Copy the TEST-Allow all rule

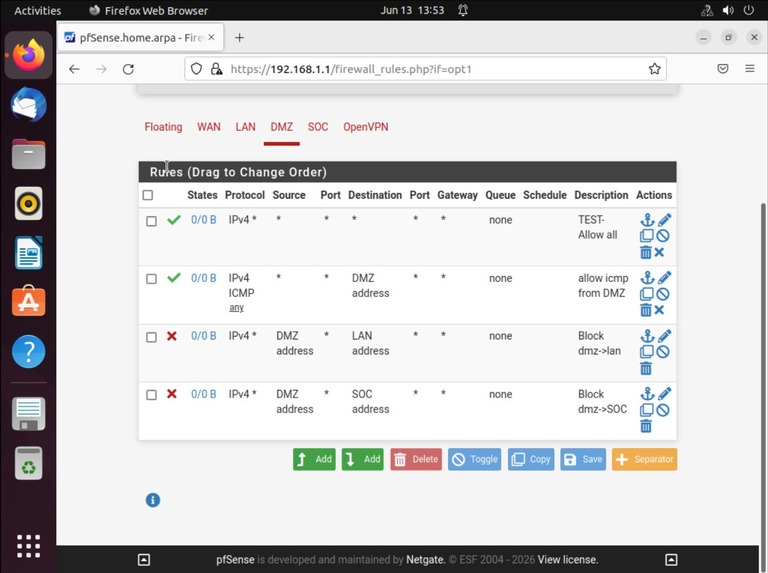point(647,236)
